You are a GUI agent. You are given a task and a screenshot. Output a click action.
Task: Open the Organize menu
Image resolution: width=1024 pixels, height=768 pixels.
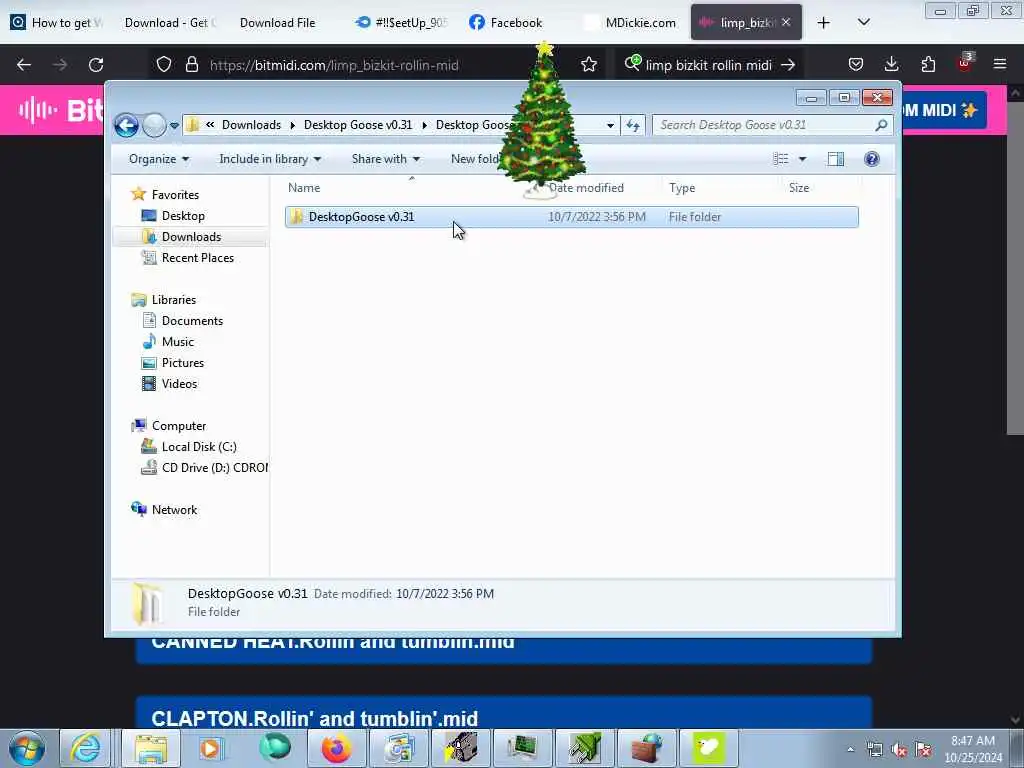click(159, 159)
